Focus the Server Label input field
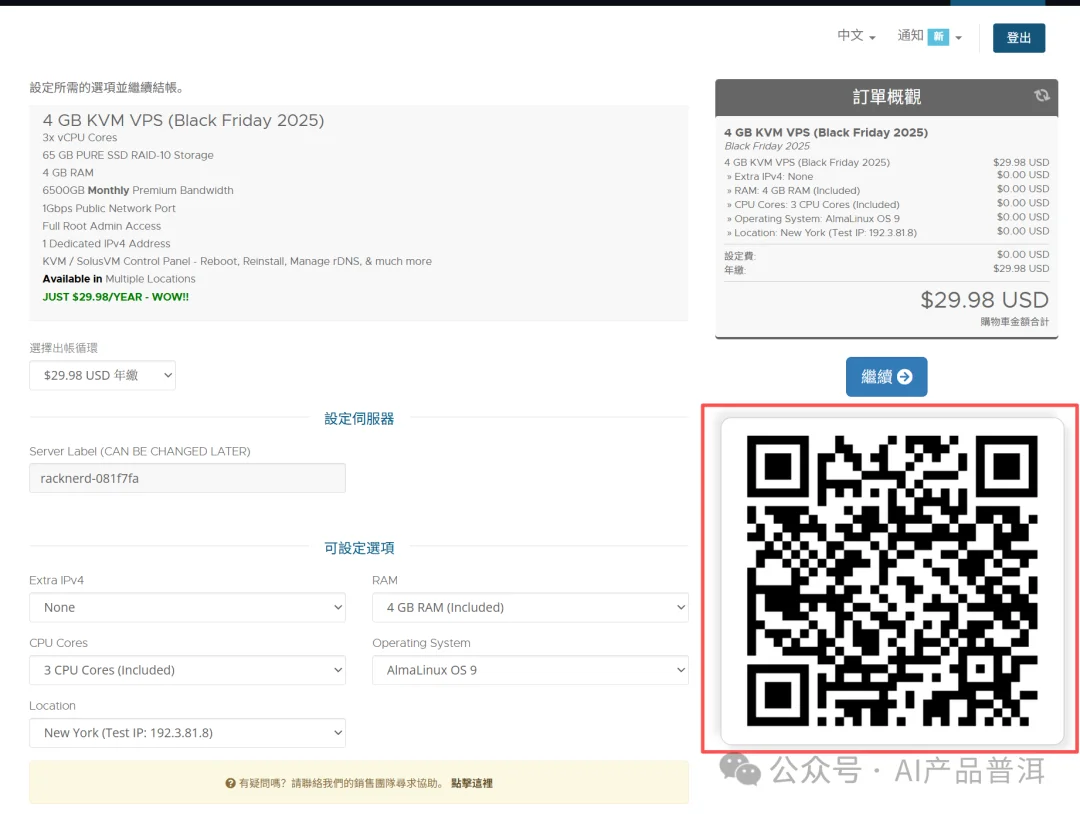This screenshot has height=814, width=1080. click(x=187, y=478)
